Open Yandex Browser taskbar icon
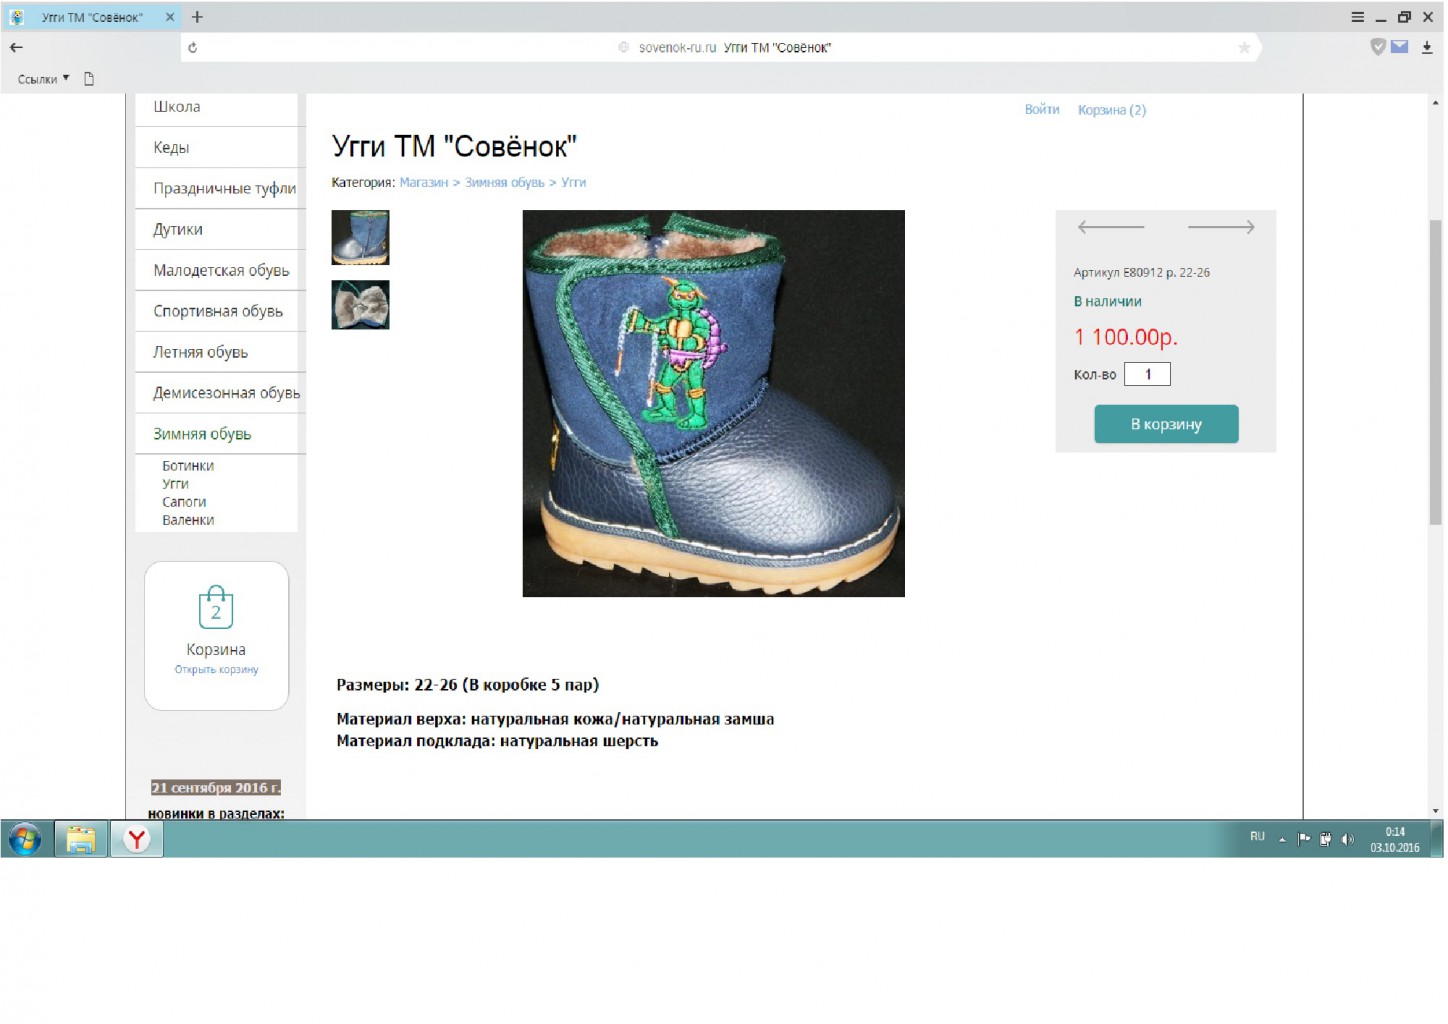This screenshot has width=1448, height=1024. [x=137, y=839]
